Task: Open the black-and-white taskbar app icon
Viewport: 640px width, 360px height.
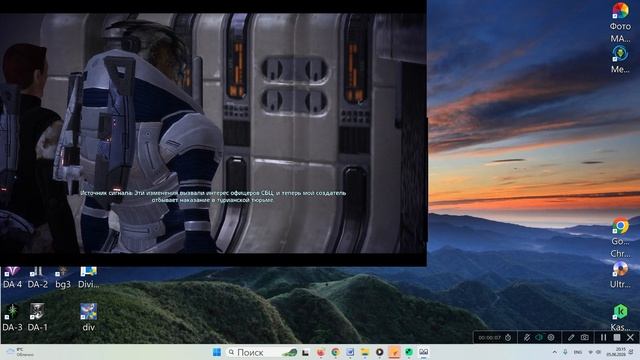Action: tap(306, 352)
